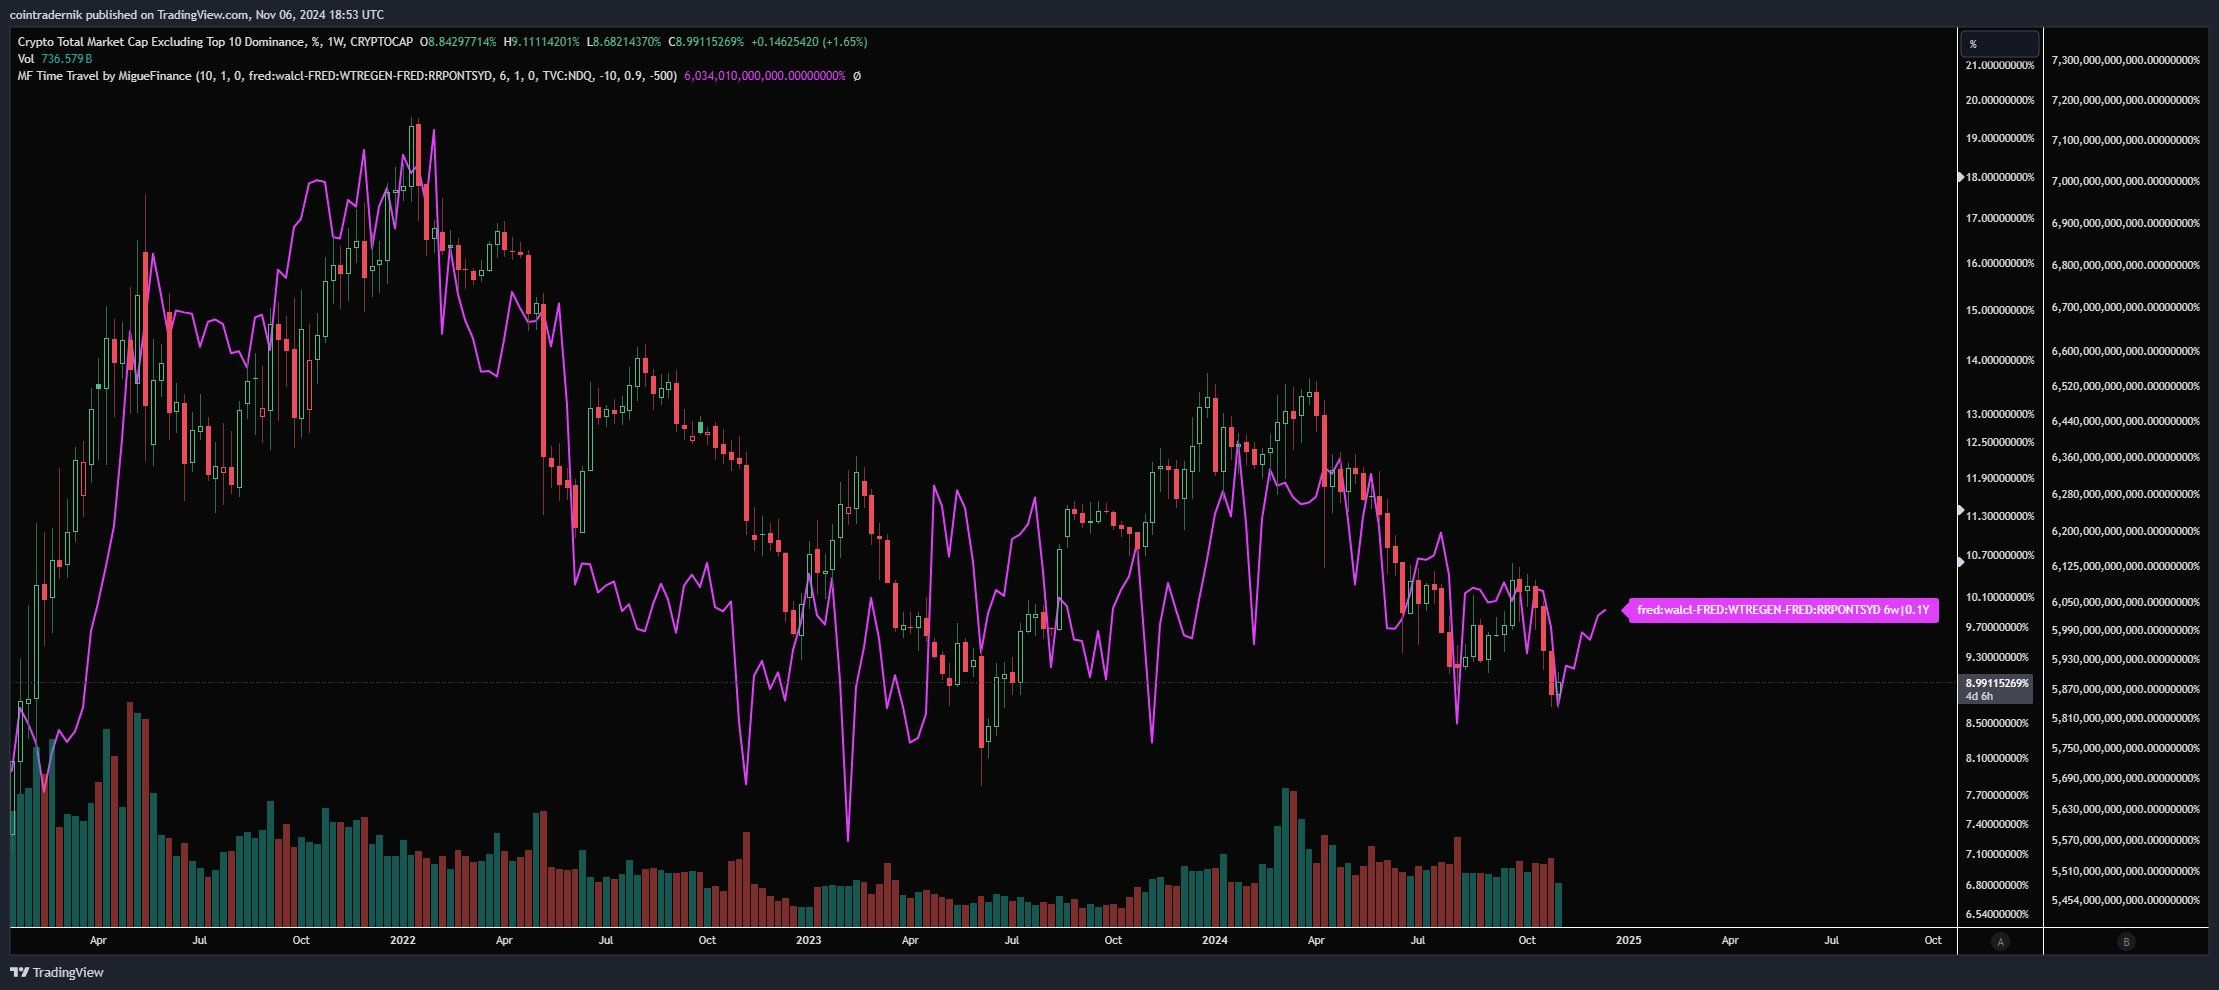Select the price scale B button
Screen dimensions: 2219x990
point(2126,941)
